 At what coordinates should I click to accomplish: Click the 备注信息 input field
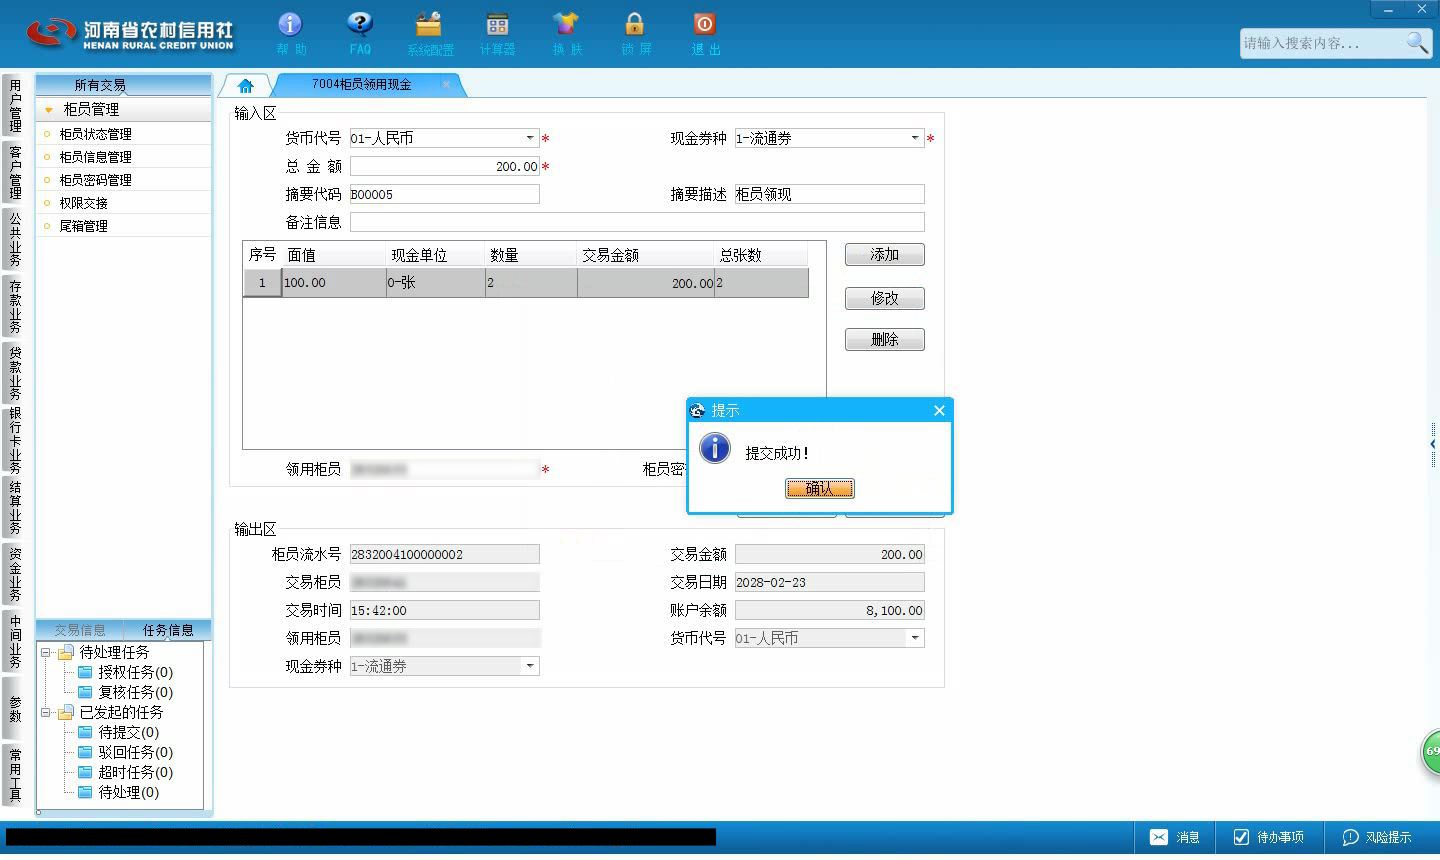coord(637,222)
